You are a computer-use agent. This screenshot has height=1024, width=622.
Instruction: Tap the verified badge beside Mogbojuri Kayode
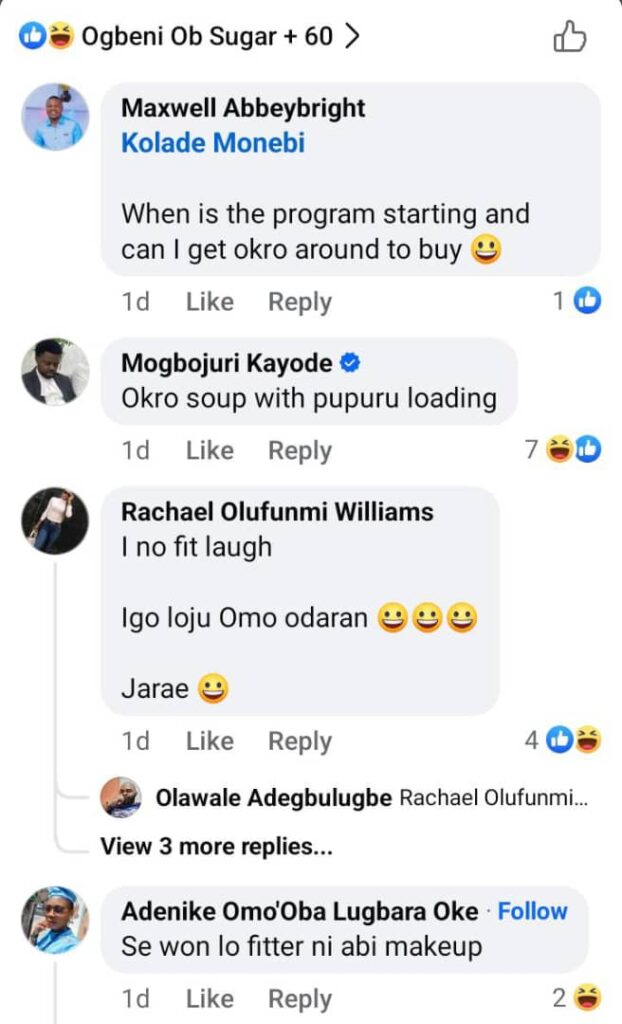pyautogui.click(x=350, y=363)
